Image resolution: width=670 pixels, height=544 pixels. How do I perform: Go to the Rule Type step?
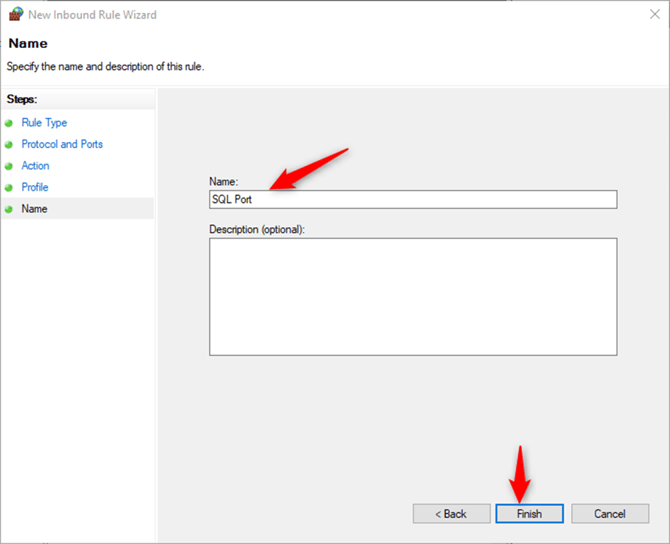pyautogui.click(x=44, y=123)
